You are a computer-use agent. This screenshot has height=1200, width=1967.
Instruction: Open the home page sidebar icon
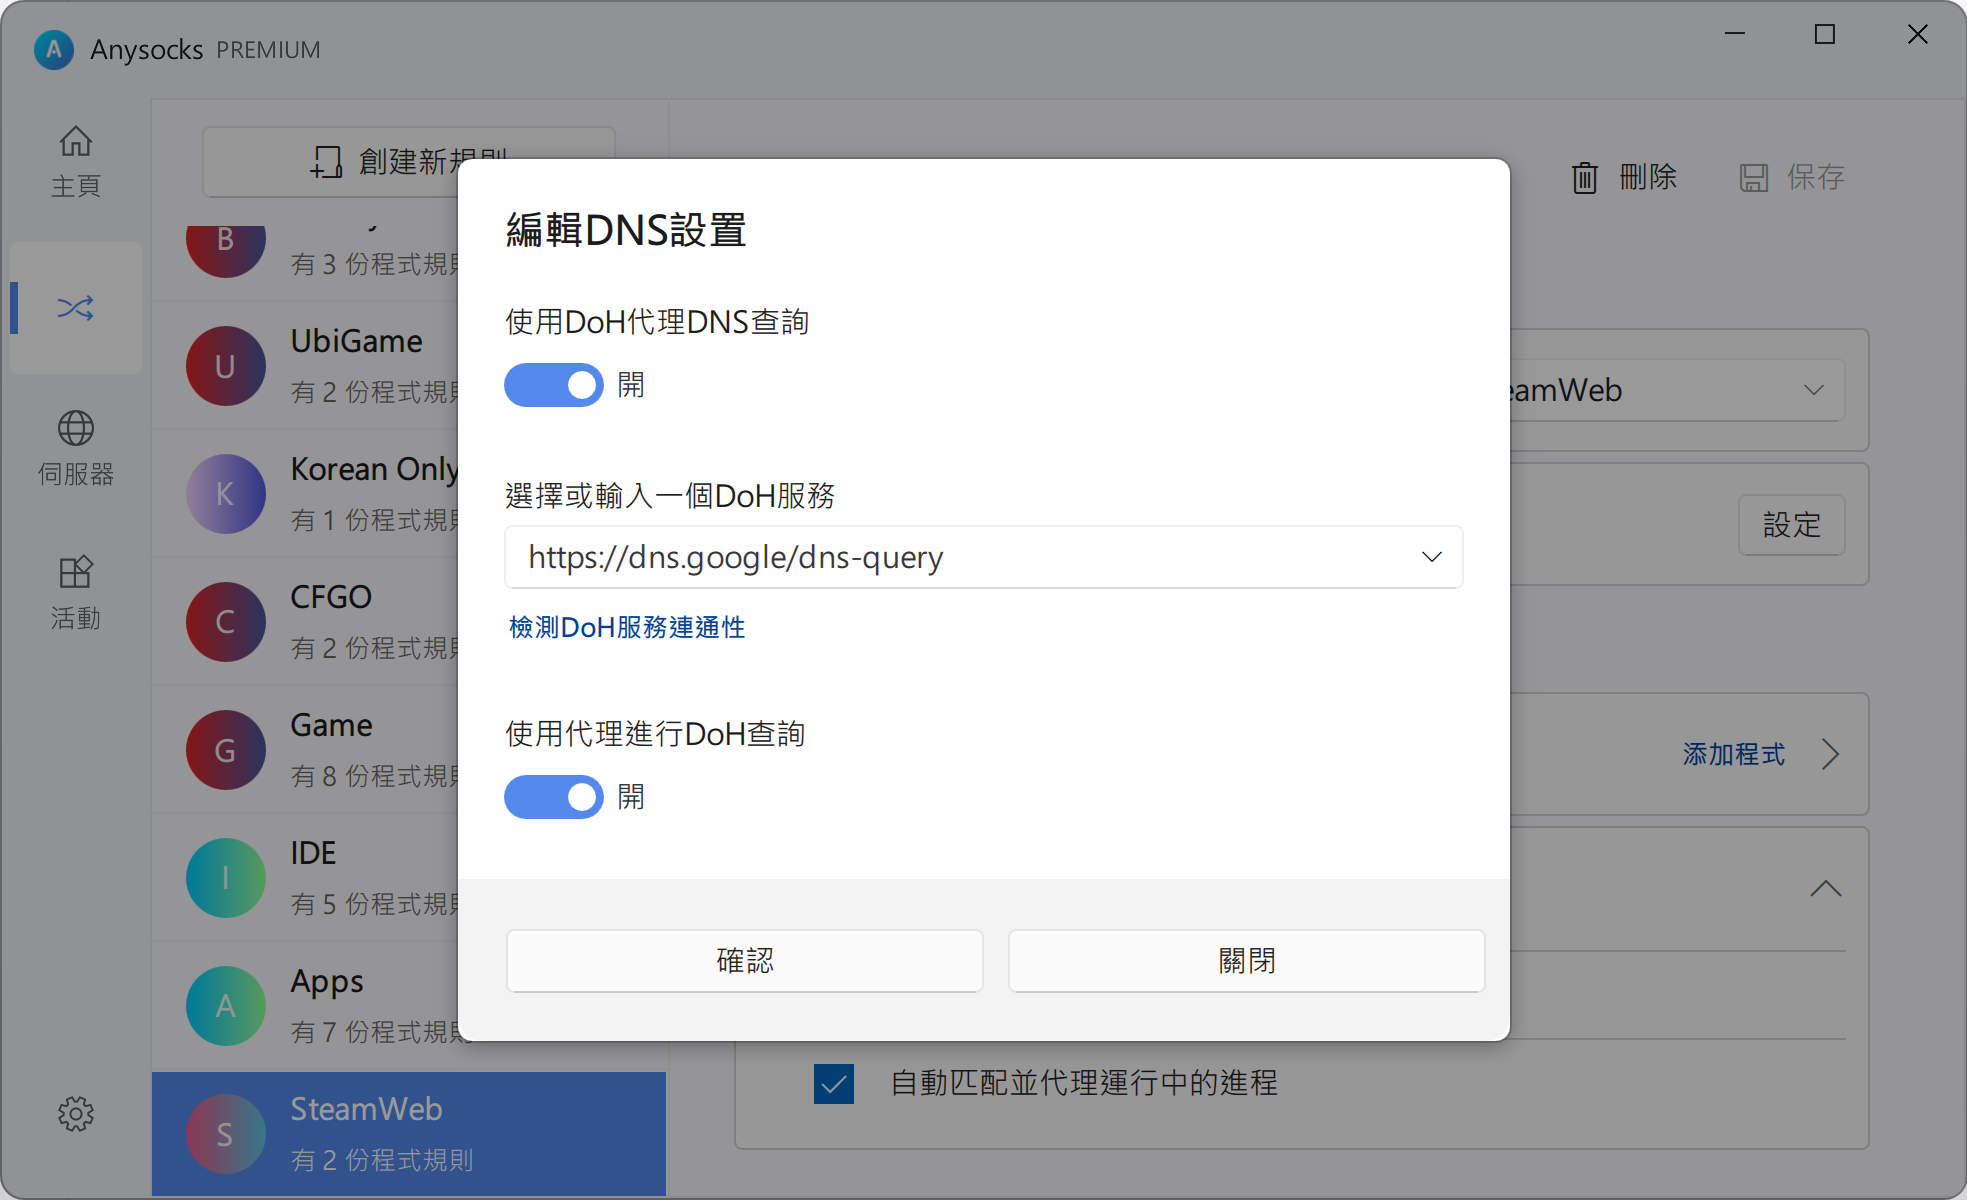click(75, 142)
